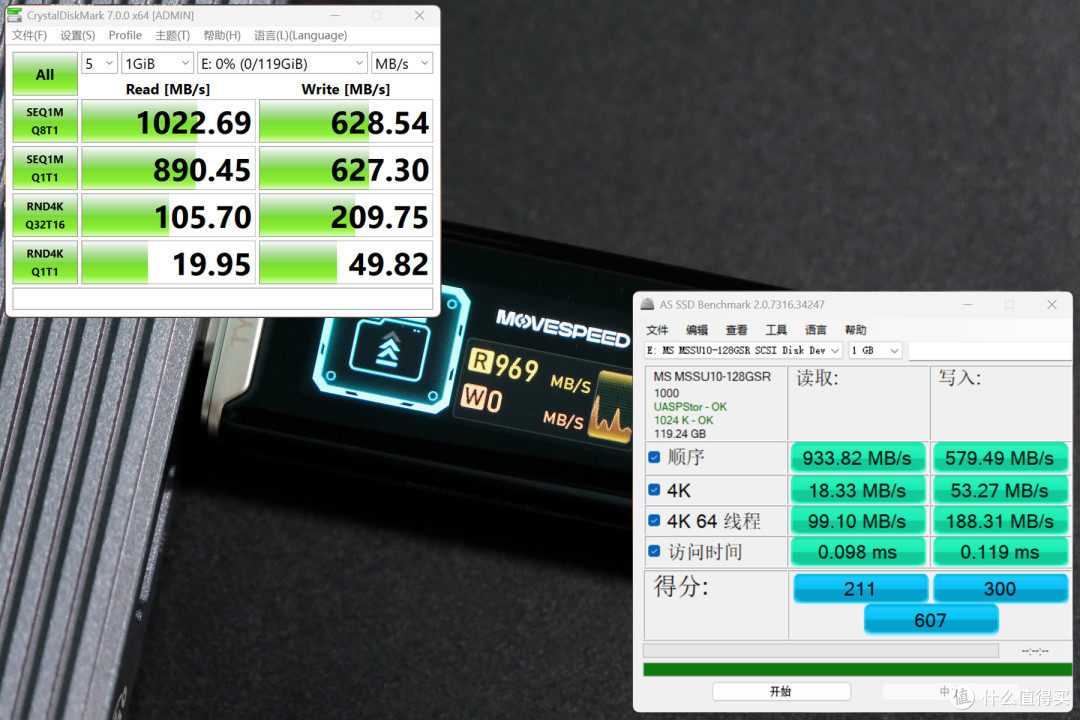1080x720 pixels.
Task: Open the 工具 menu in AS SSD Benchmark
Action: 776,330
